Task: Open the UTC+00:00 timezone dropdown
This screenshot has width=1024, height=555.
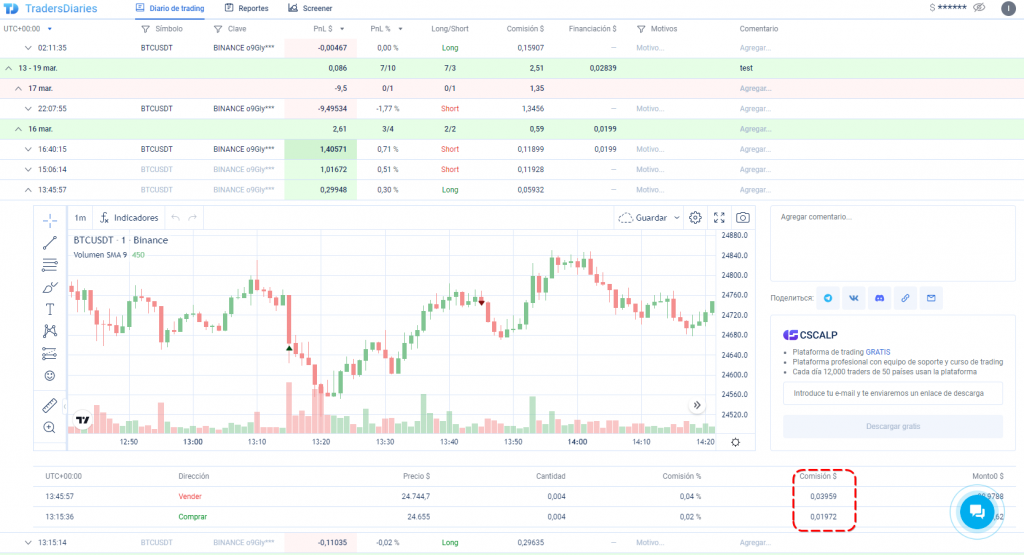Action: pos(28,29)
